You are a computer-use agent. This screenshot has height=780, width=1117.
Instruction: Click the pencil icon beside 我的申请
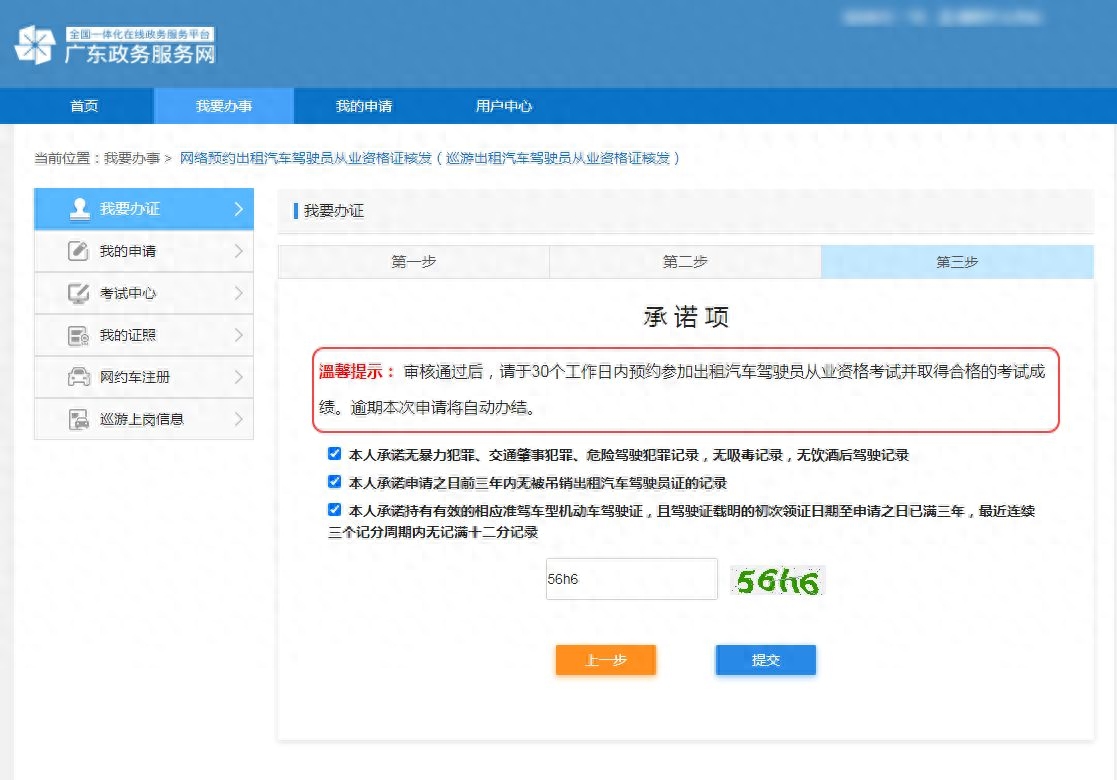click(x=78, y=251)
